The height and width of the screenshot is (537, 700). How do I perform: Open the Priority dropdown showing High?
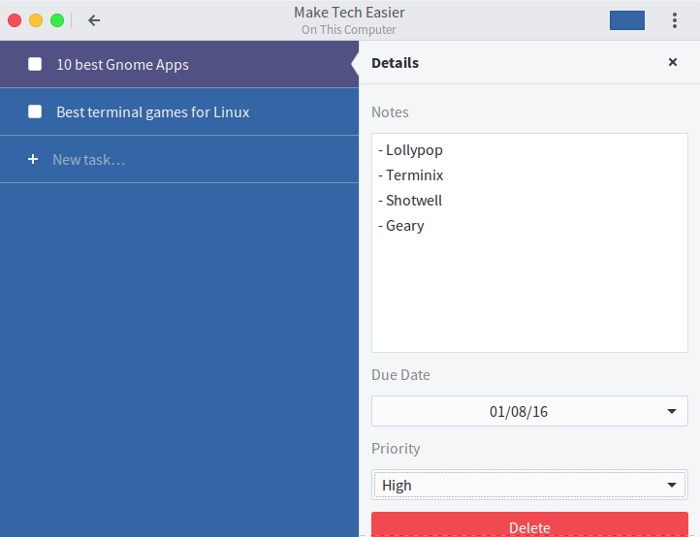tap(529, 485)
